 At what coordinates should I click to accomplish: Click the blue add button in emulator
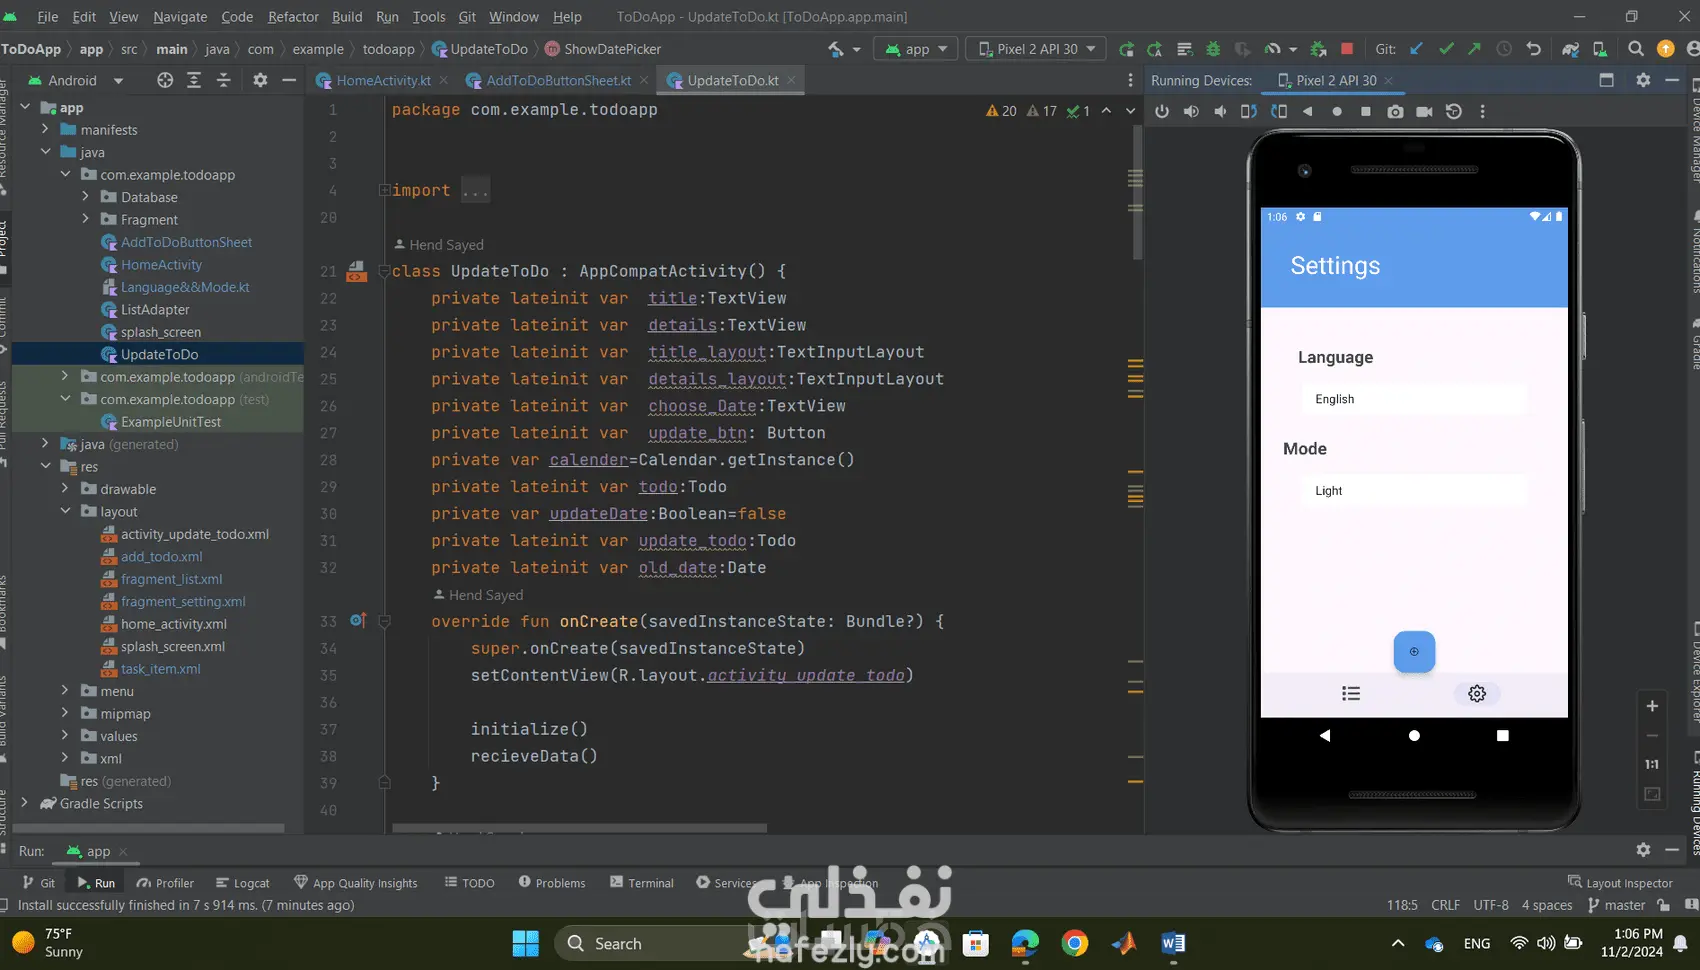tap(1414, 652)
